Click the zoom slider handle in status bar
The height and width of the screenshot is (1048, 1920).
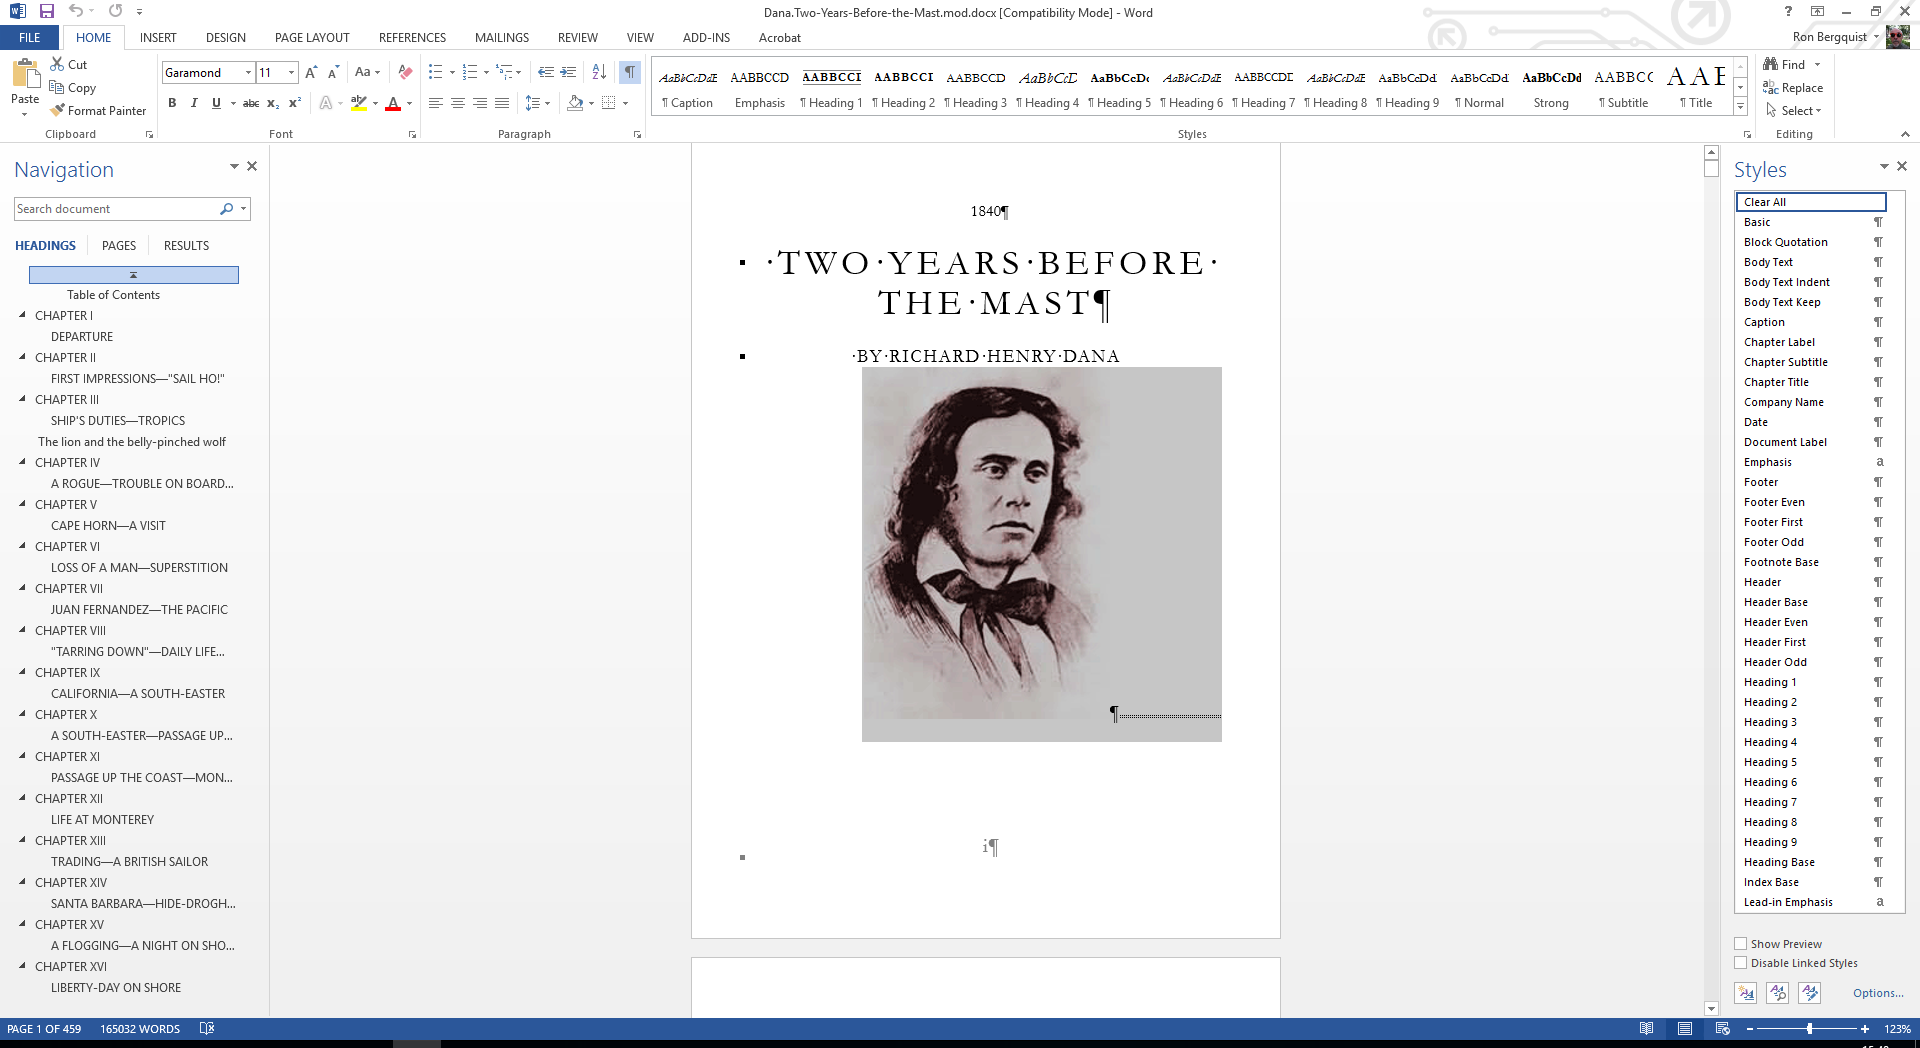pyautogui.click(x=1809, y=1029)
